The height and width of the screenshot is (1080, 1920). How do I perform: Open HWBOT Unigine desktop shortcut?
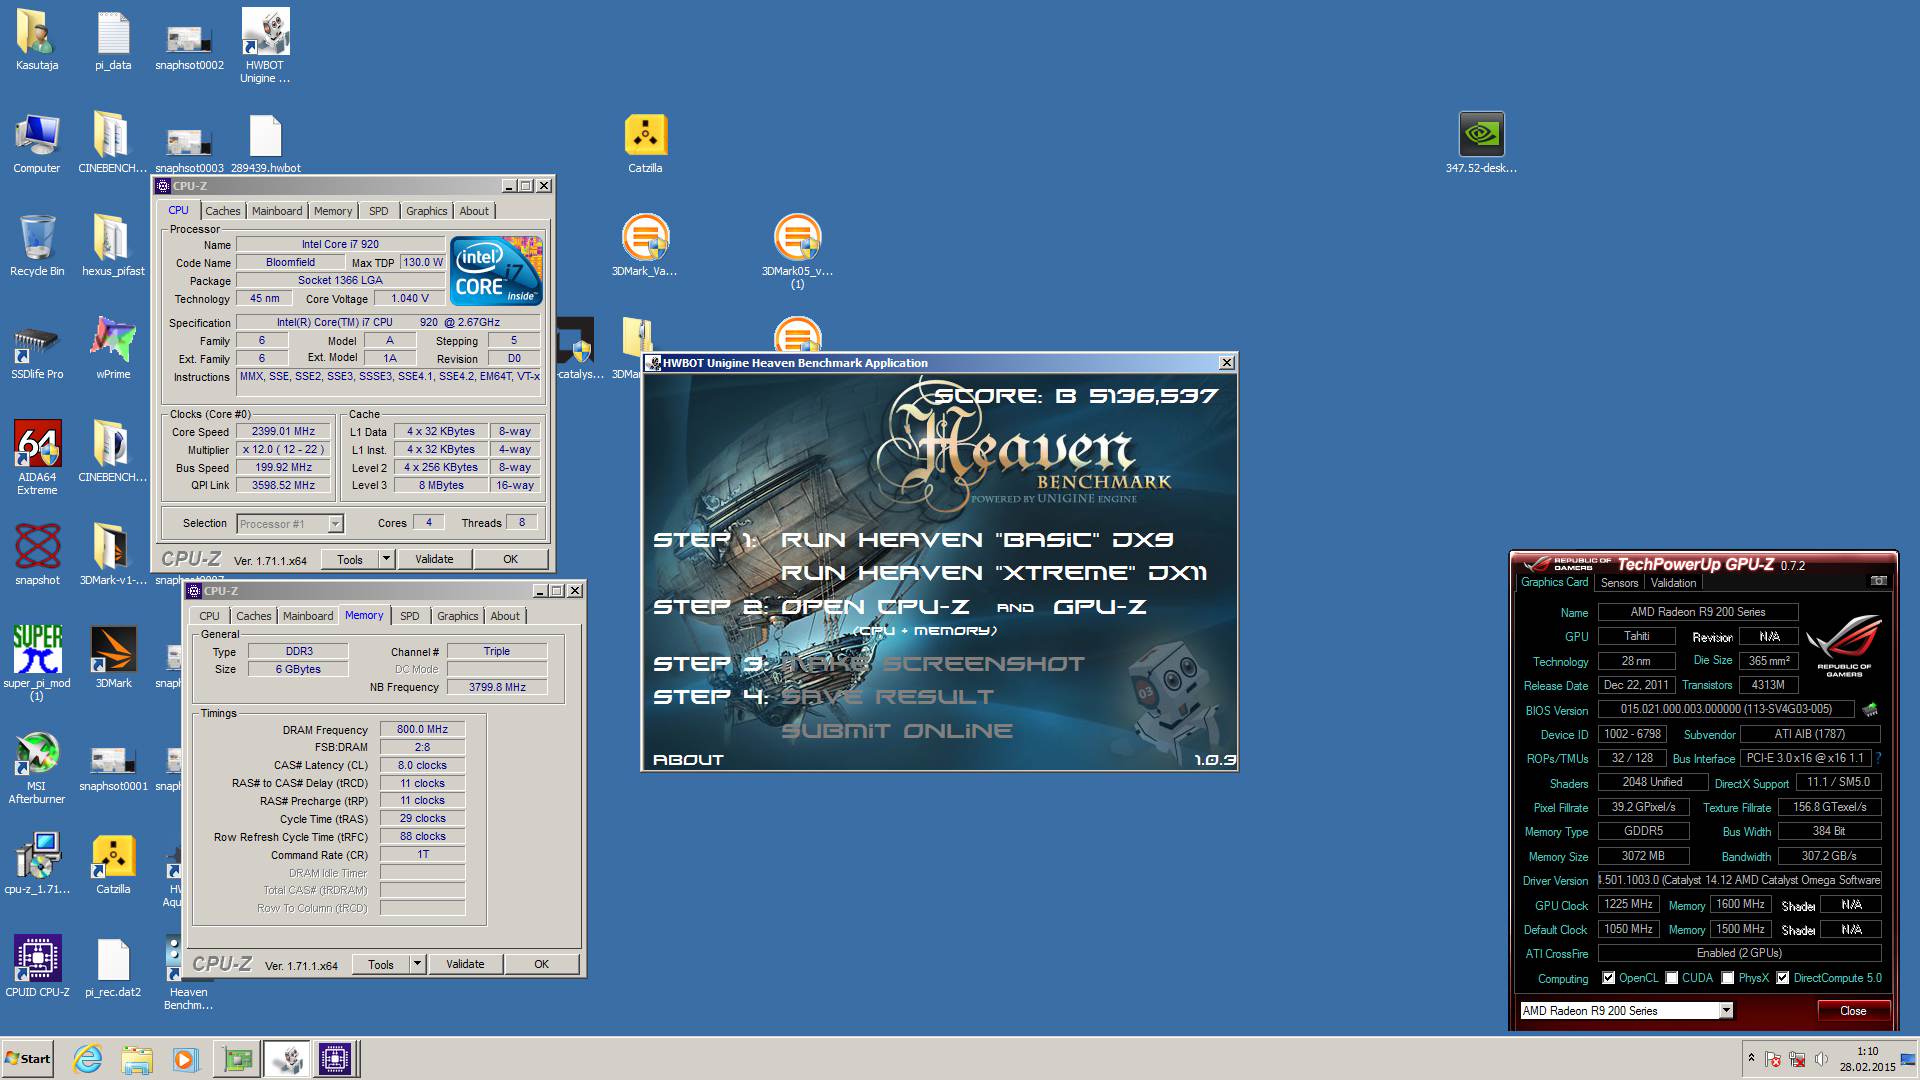(x=265, y=46)
